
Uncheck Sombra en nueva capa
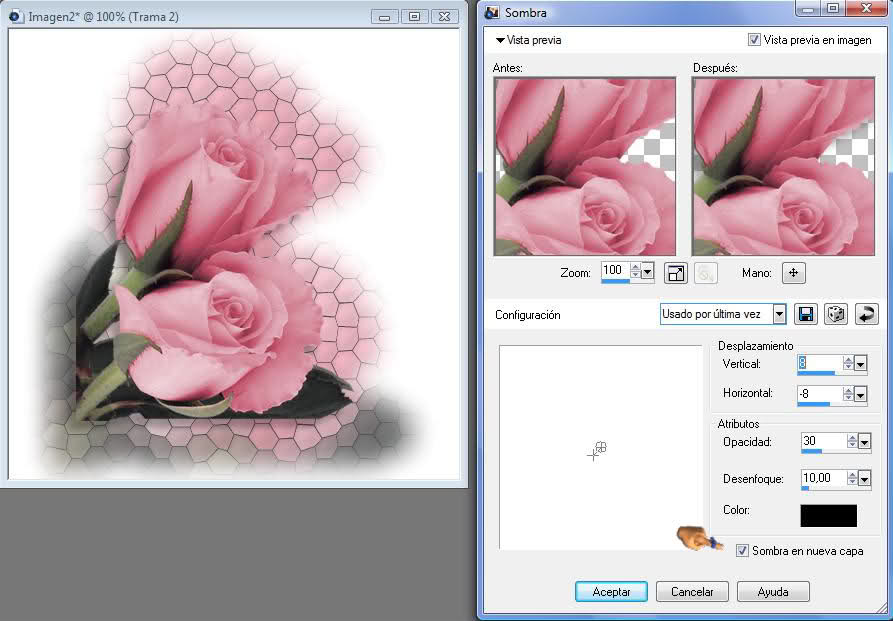click(742, 551)
